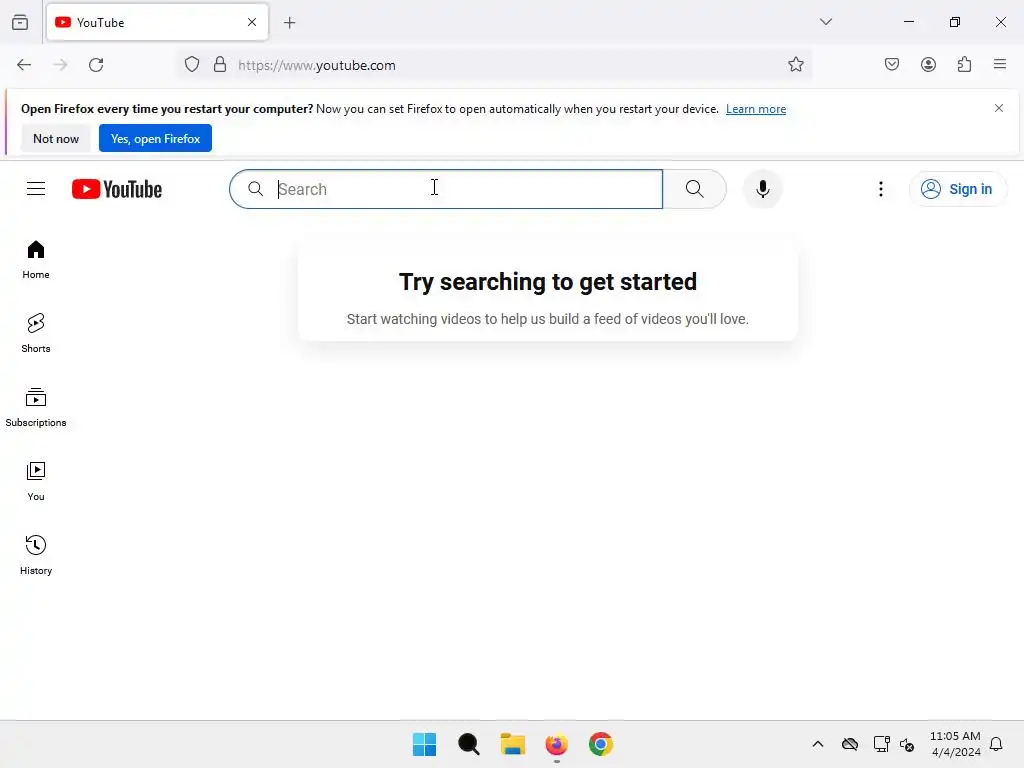Open the taskbar clock showing 11:05 AM
The height and width of the screenshot is (768, 1024).
955,744
